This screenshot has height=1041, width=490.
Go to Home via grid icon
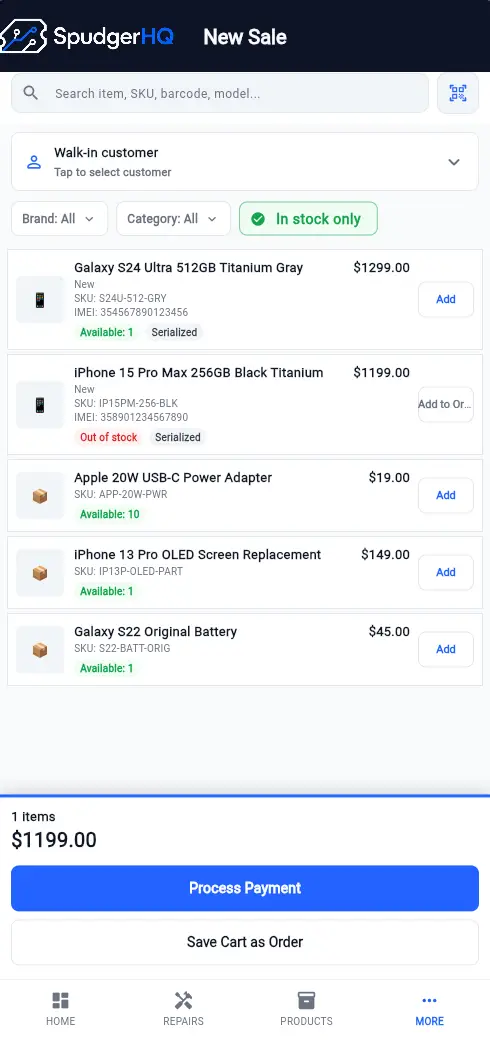[x=60, y=1001]
